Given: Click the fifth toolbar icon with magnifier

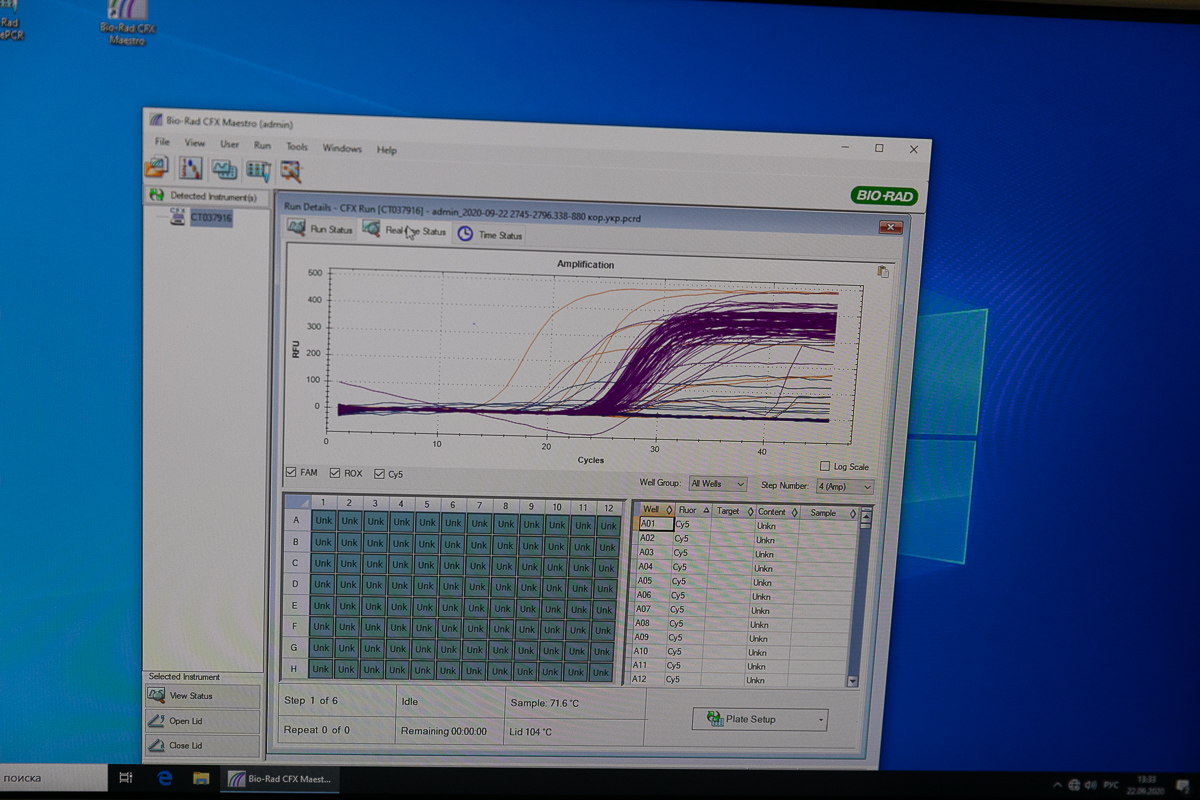Looking at the screenshot, I should (291, 171).
